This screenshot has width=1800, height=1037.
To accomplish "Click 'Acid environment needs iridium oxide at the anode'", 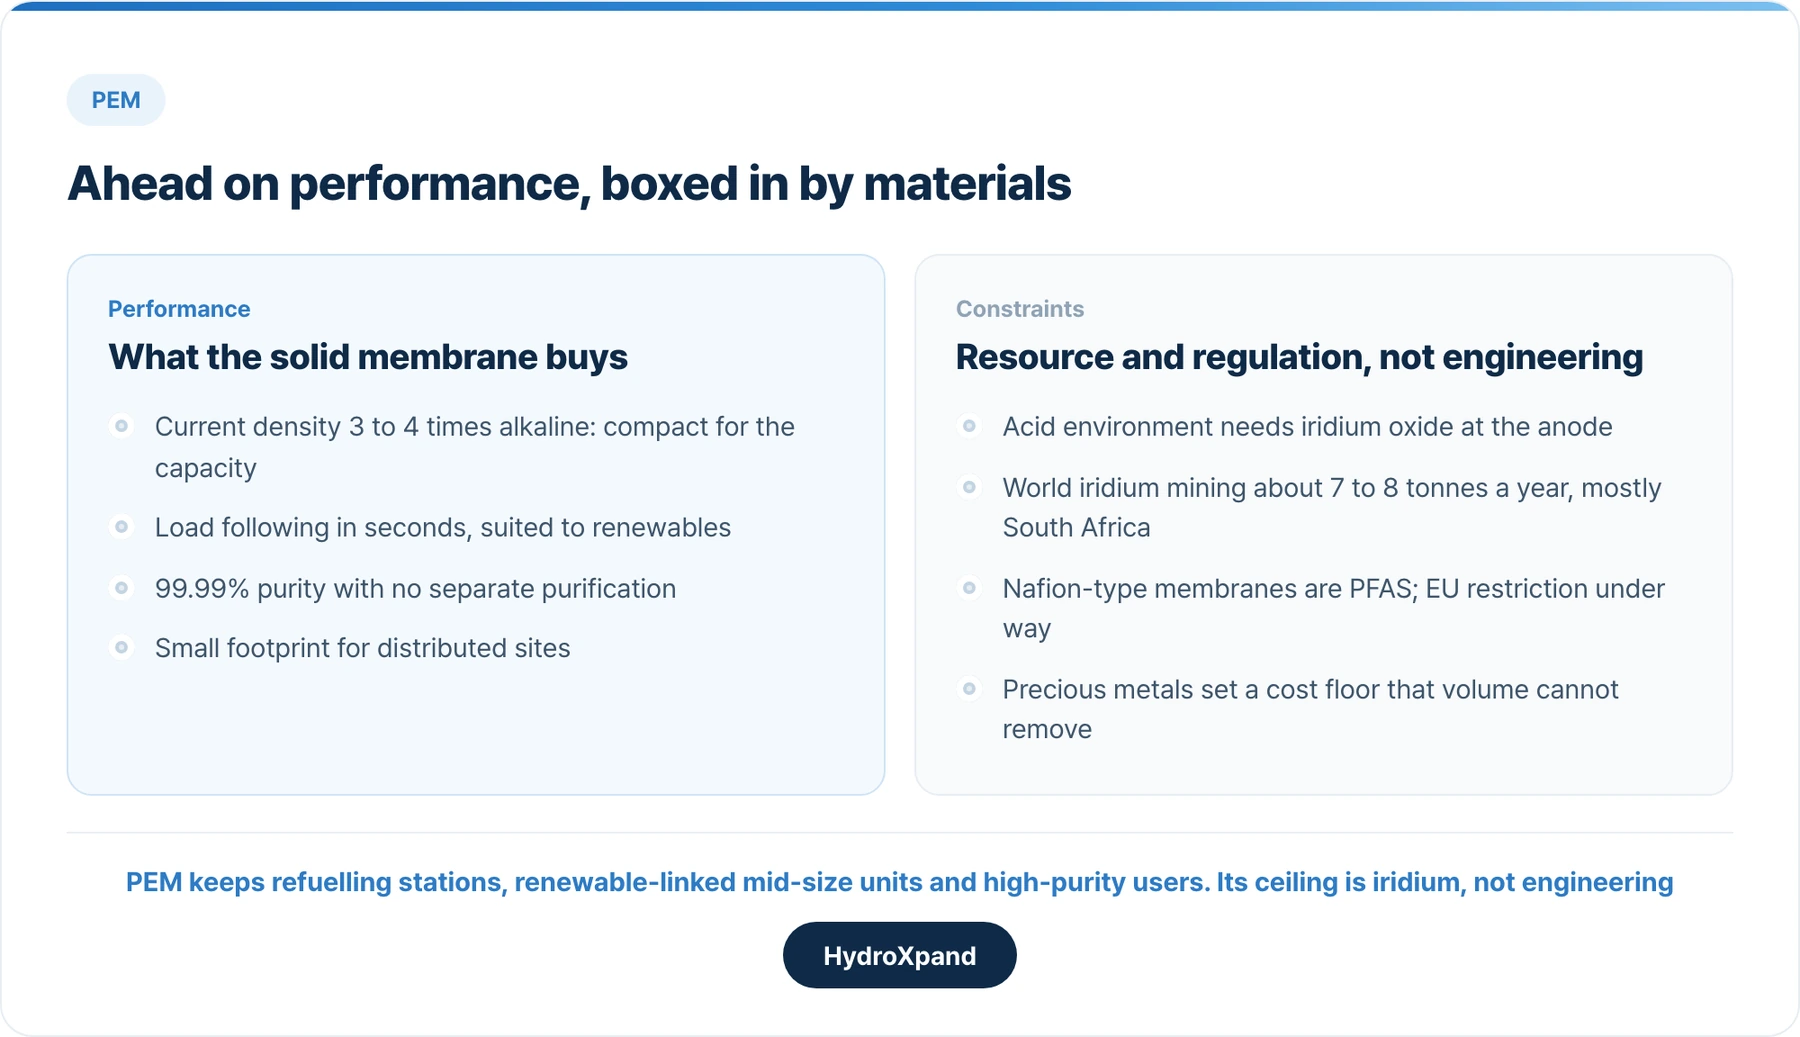I will click(1308, 427).
